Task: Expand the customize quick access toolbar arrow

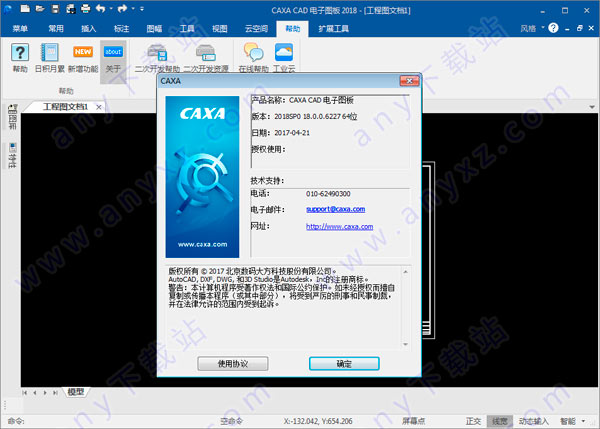Action: point(142,8)
